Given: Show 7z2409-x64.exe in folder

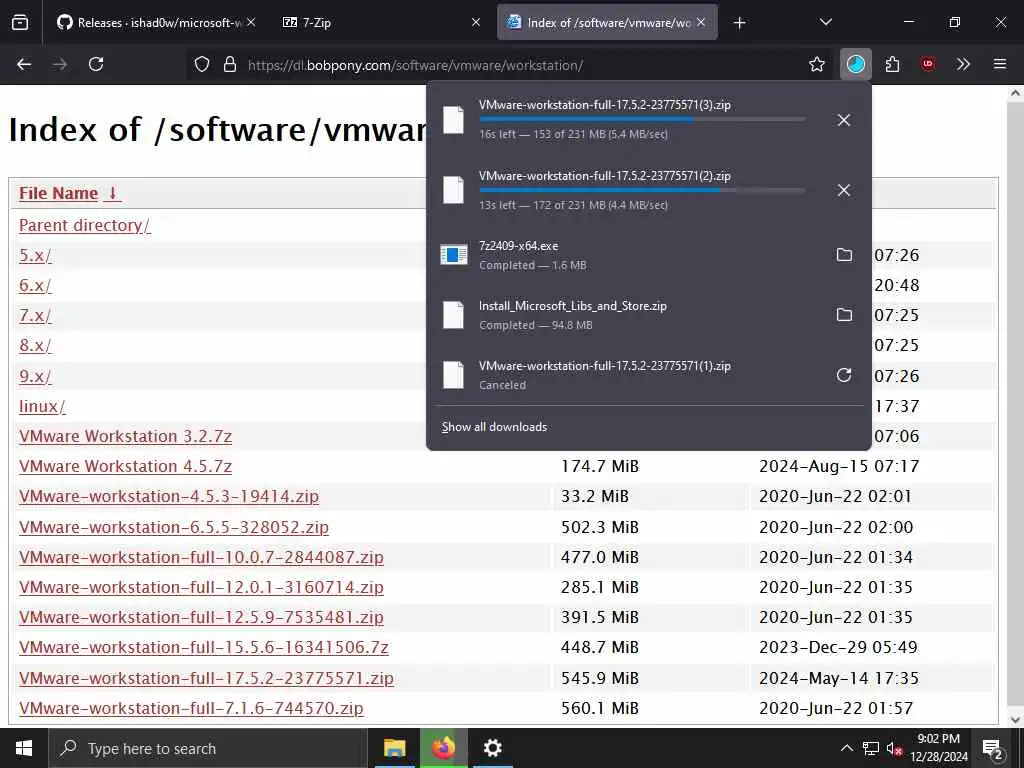Looking at the screenshot, I should (844, 255).
